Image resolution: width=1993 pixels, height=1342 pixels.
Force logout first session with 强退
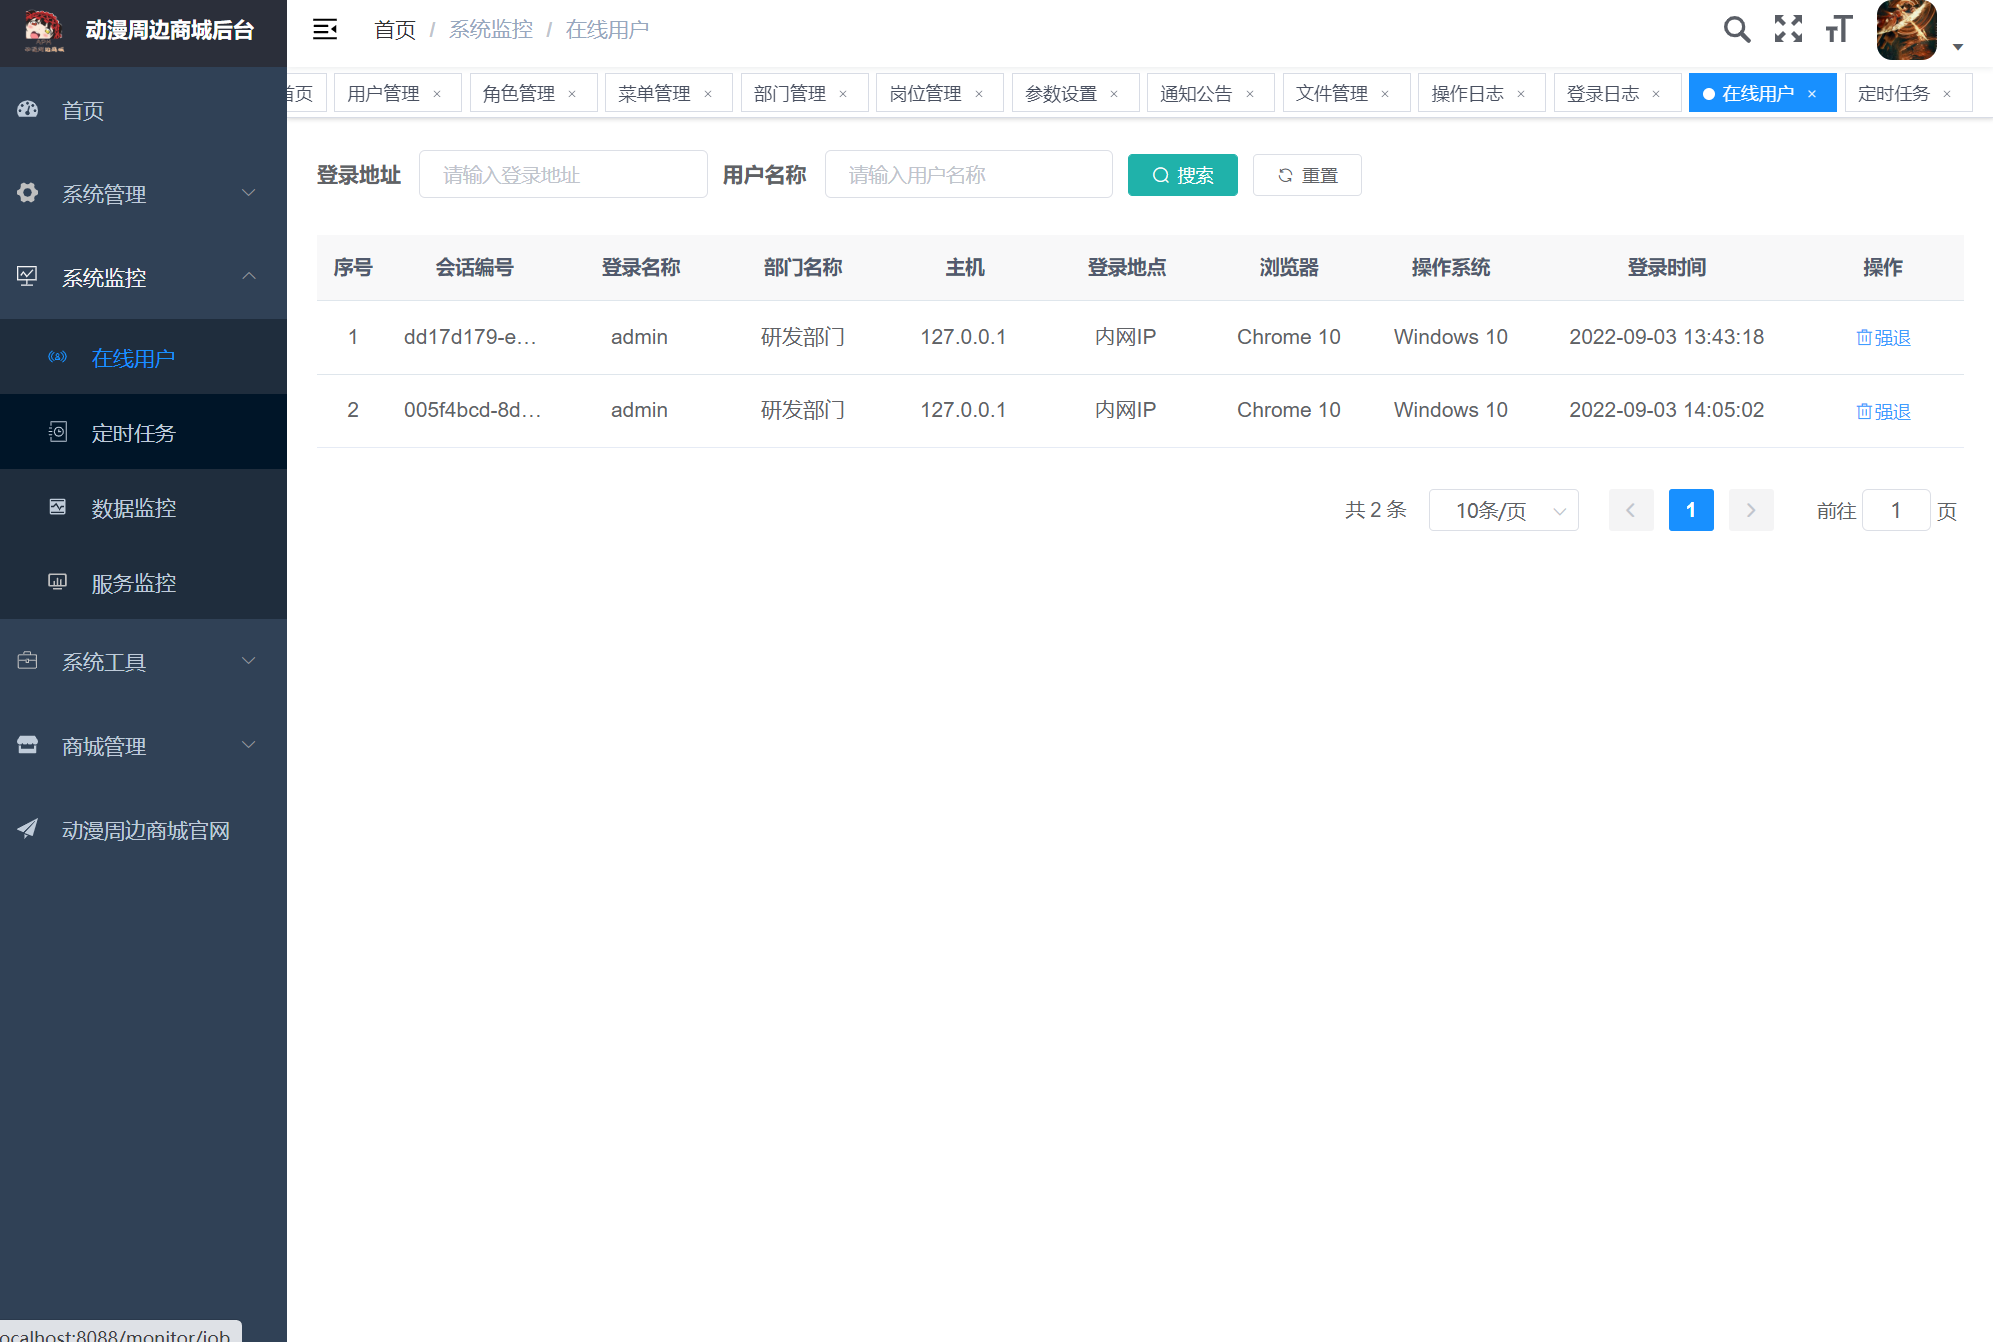1883,338
